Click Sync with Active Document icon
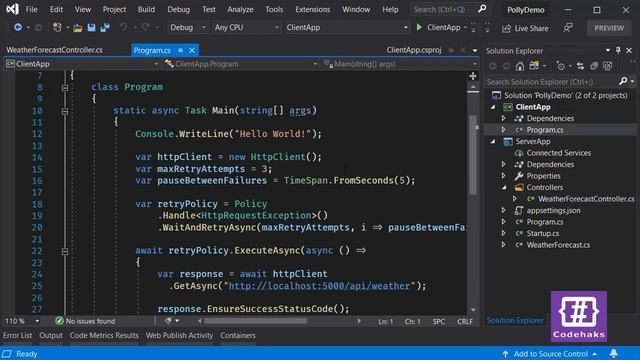 pos(580,66)
